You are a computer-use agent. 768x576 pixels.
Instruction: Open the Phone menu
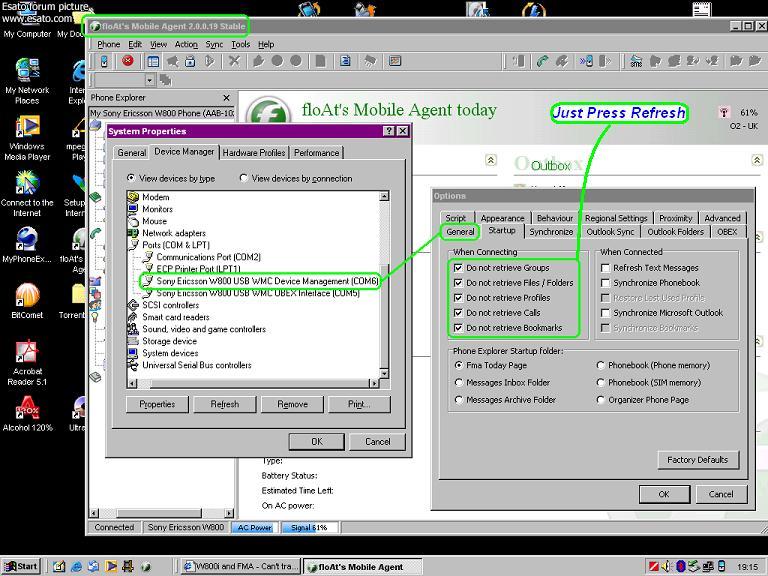pyautogui.click(x=108, y=44)
